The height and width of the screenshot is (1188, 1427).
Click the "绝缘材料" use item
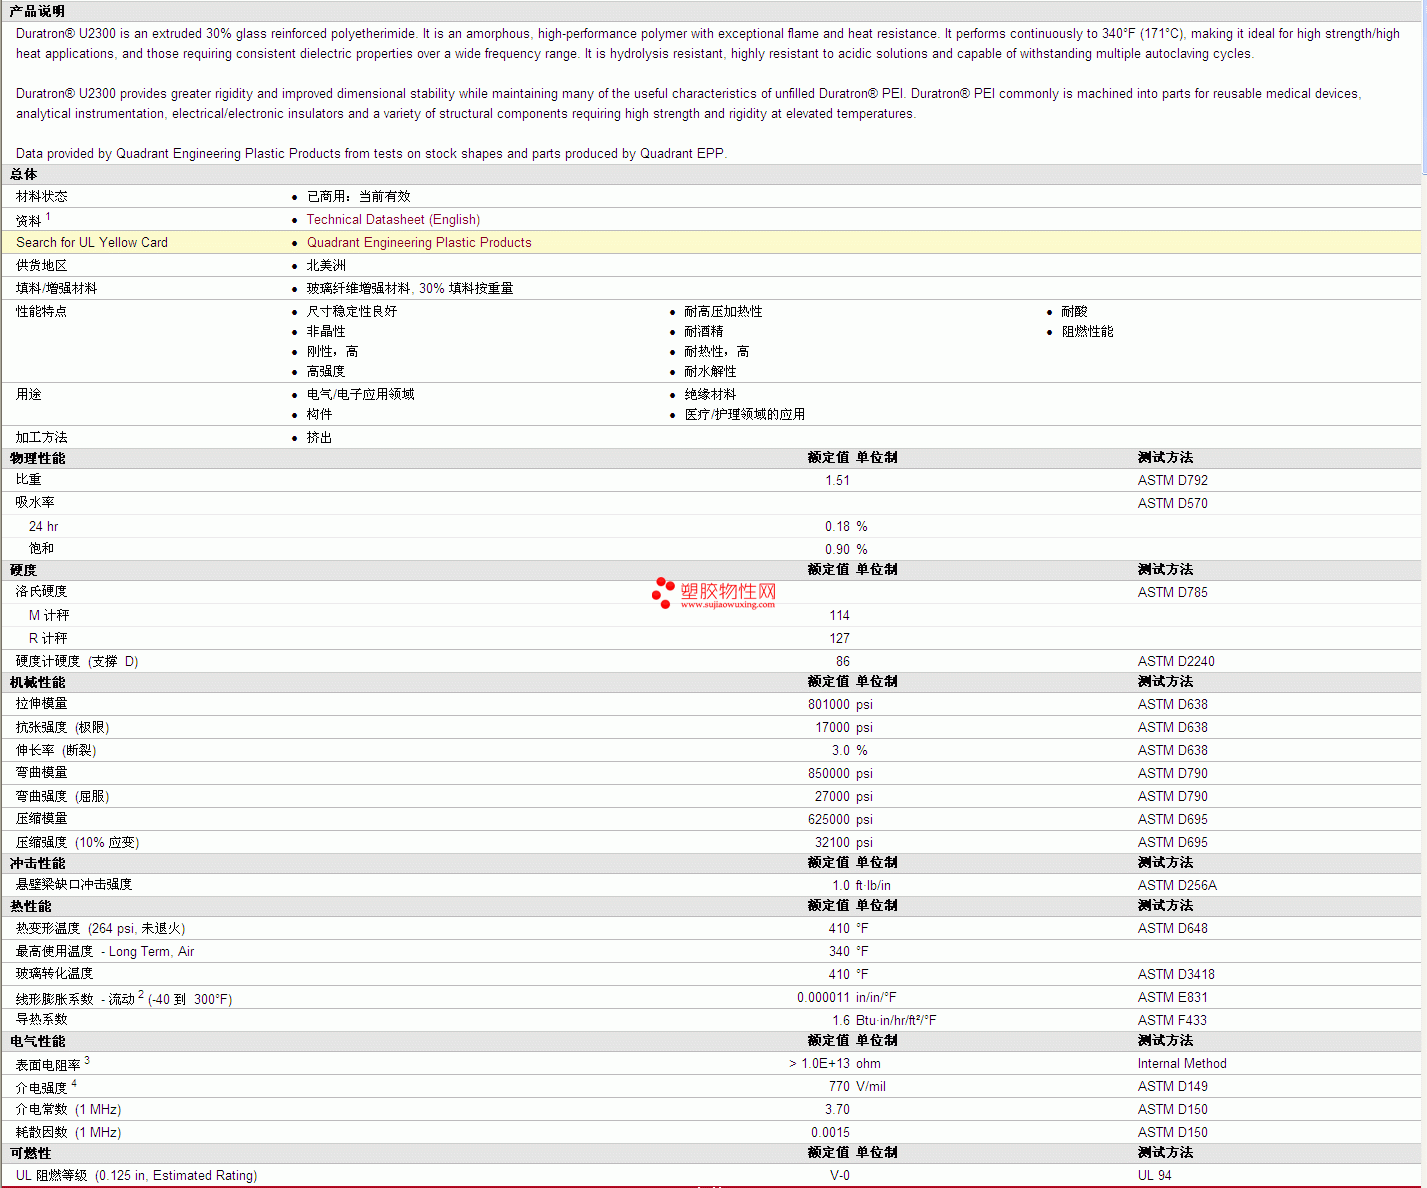(710, 395)
